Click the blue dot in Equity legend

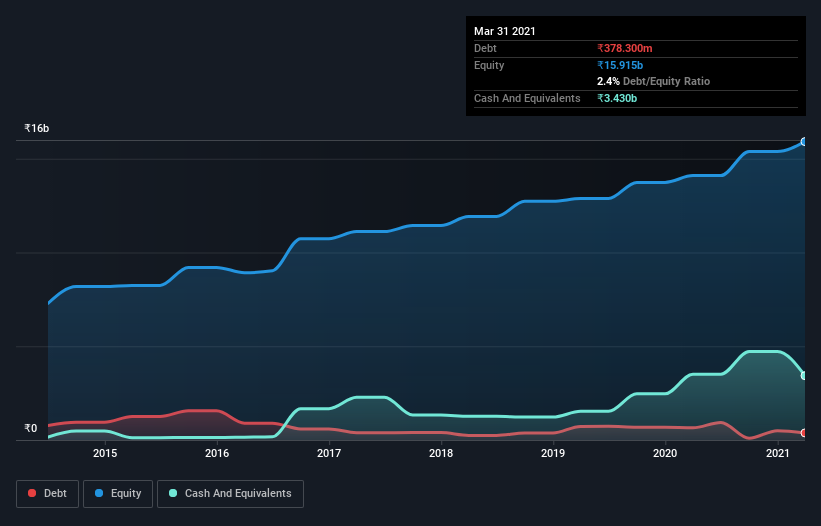click(x=99, y=493)
